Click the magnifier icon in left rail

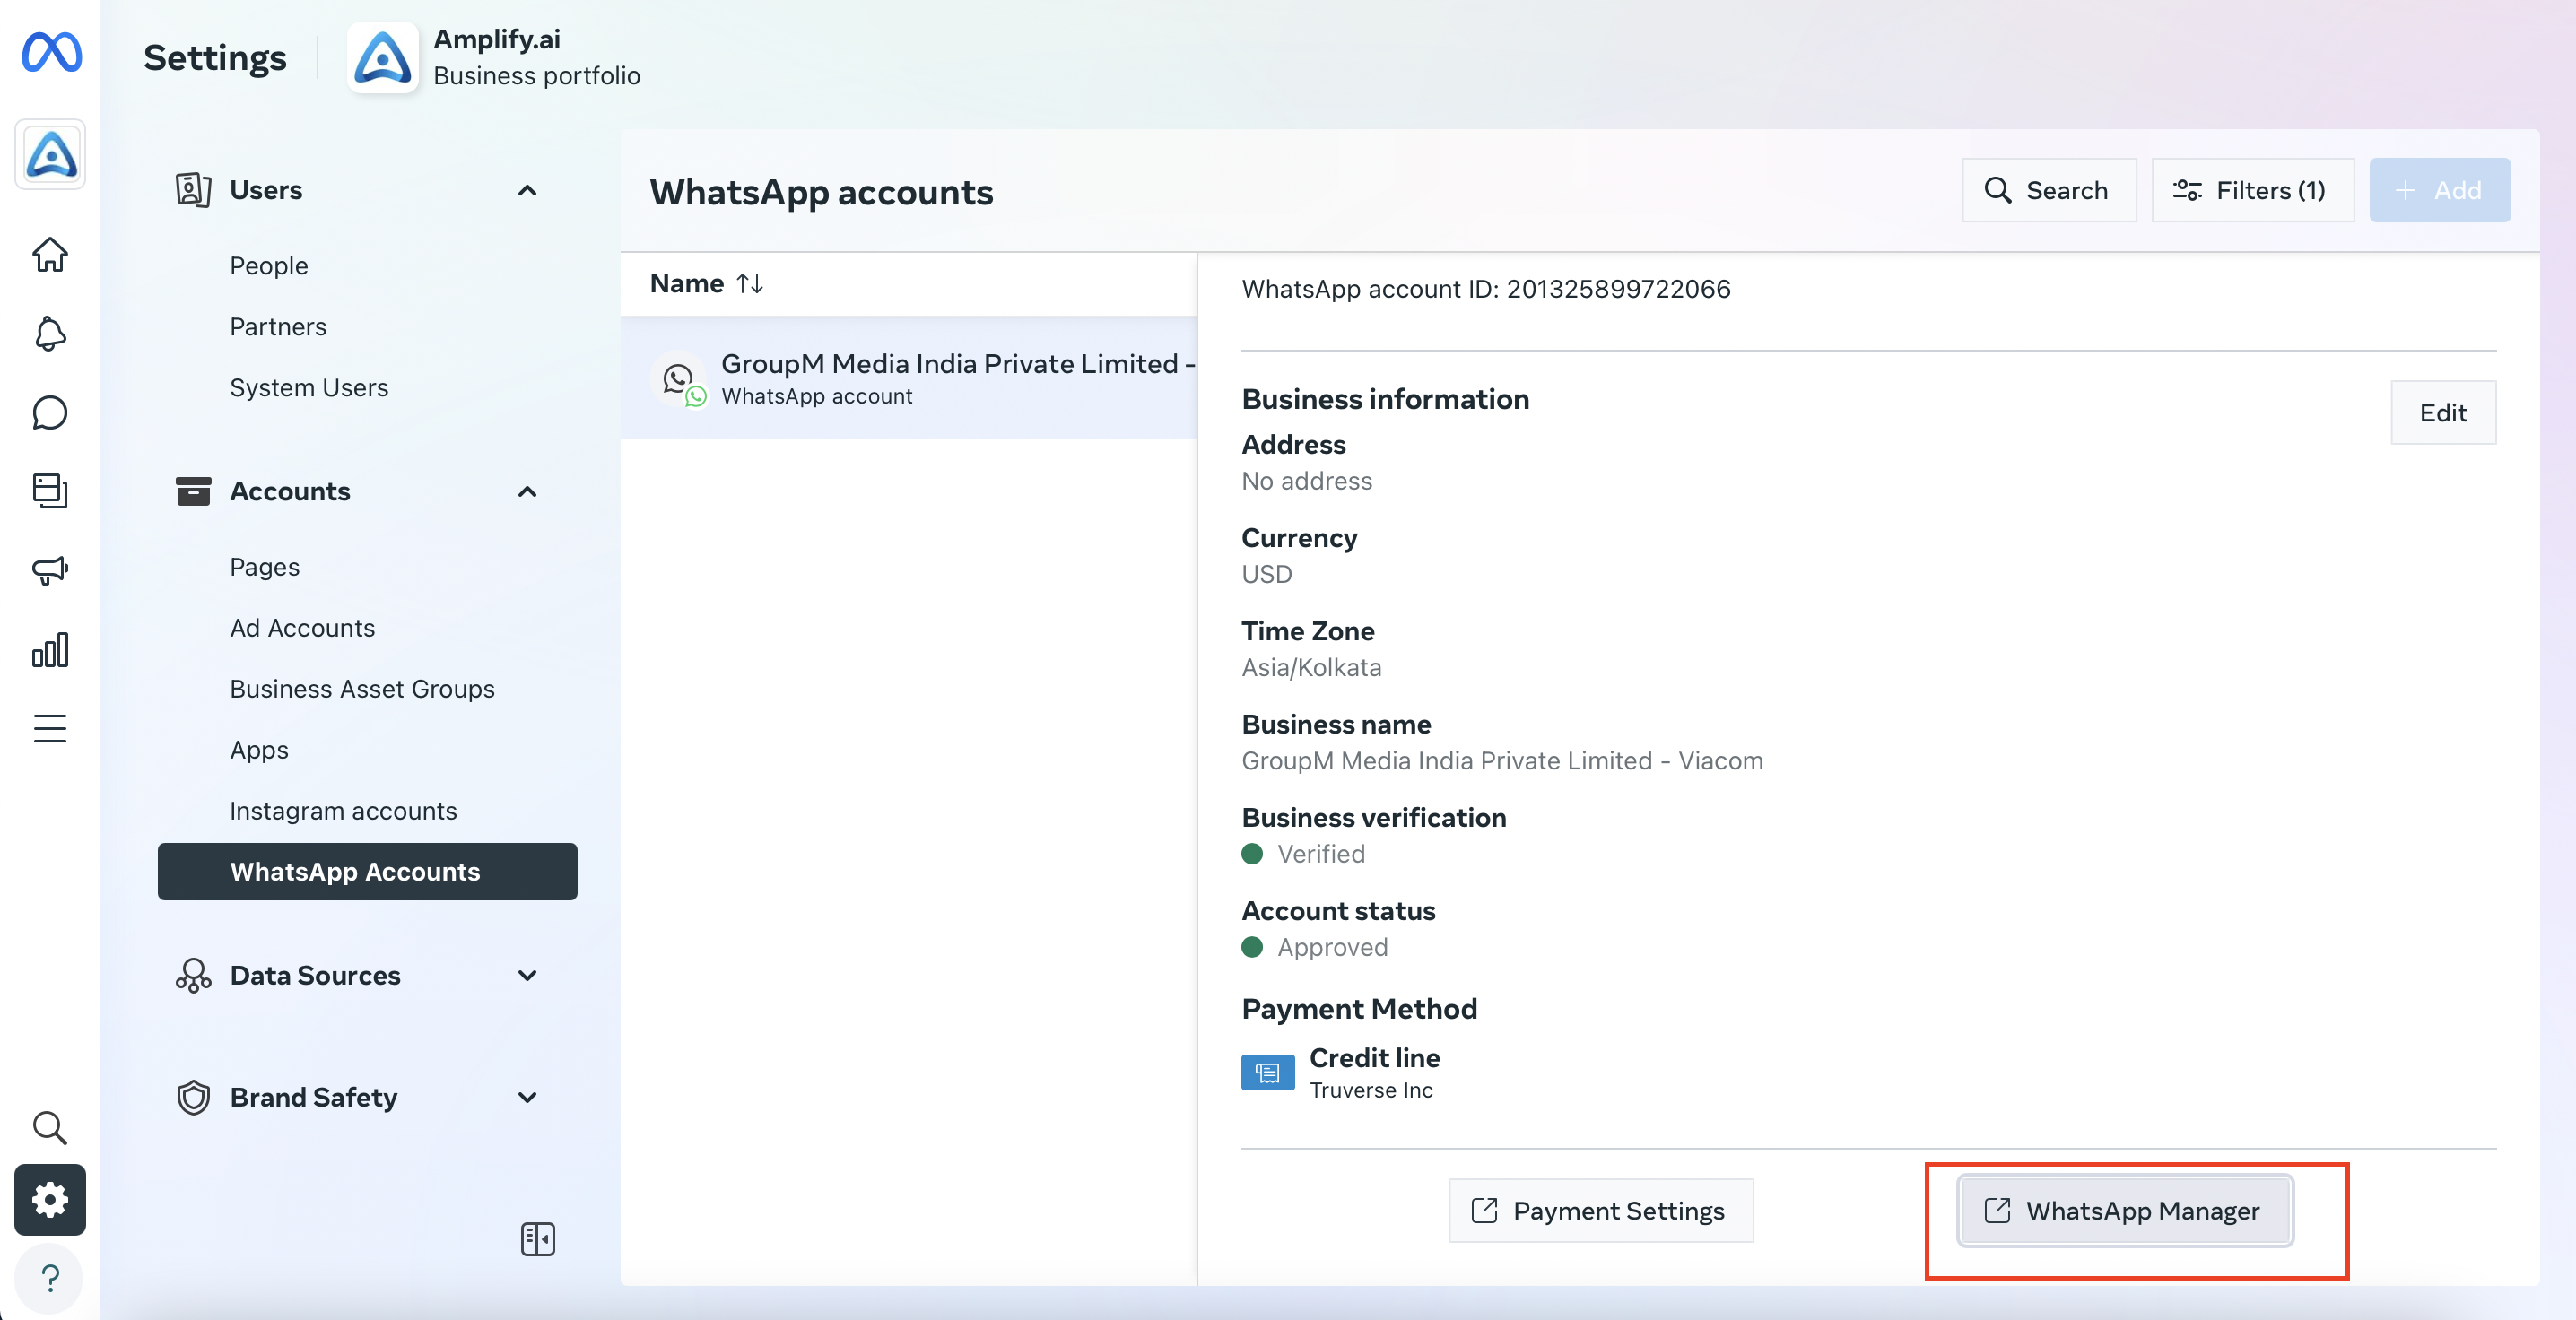pos(50,1128)
